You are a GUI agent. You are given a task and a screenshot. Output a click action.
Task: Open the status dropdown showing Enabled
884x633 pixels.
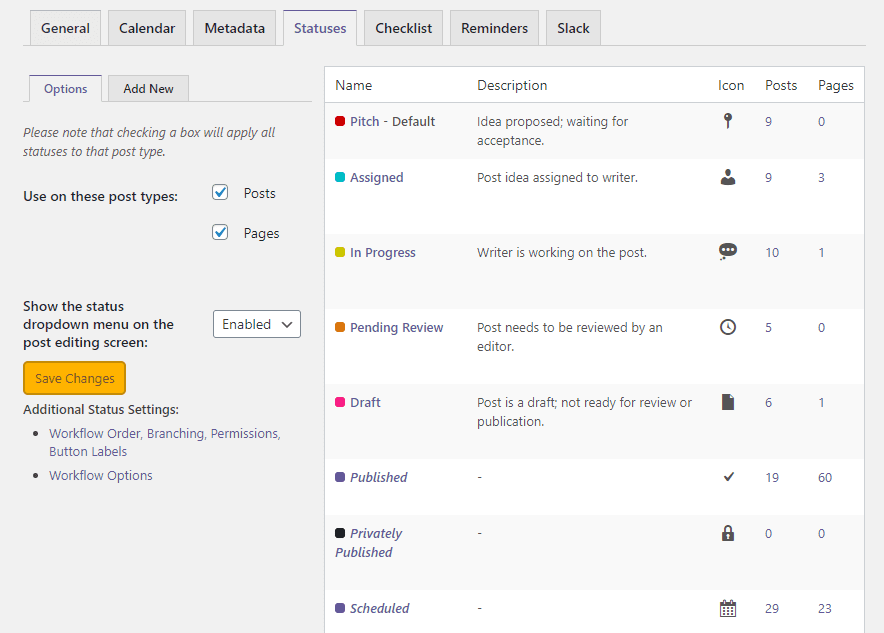pos(256,323)
